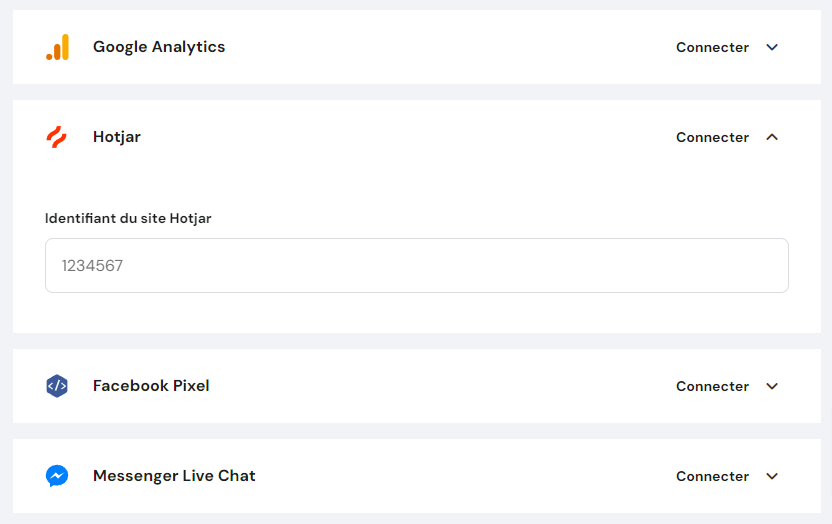Select the Google Analytics title text
The image size is (832, 524).
[159, 47]
